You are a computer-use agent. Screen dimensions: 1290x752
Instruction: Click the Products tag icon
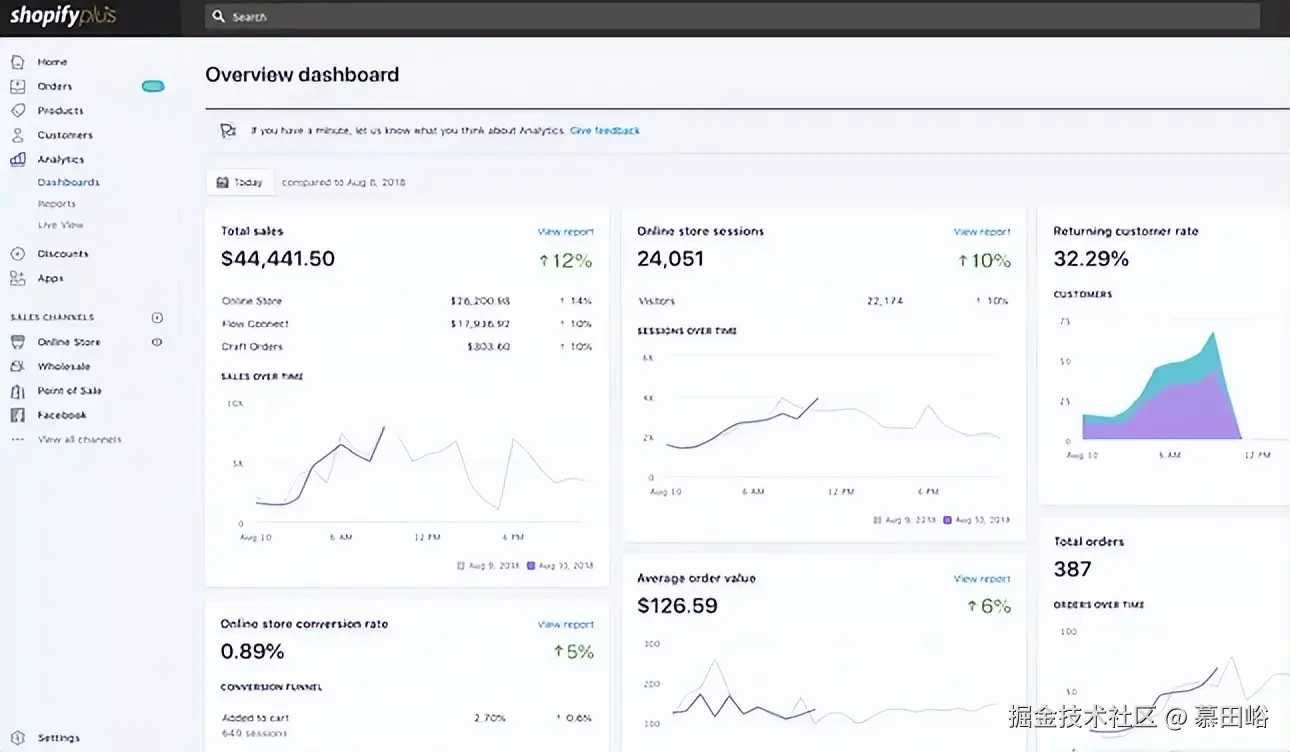click(x=17, y=111)
